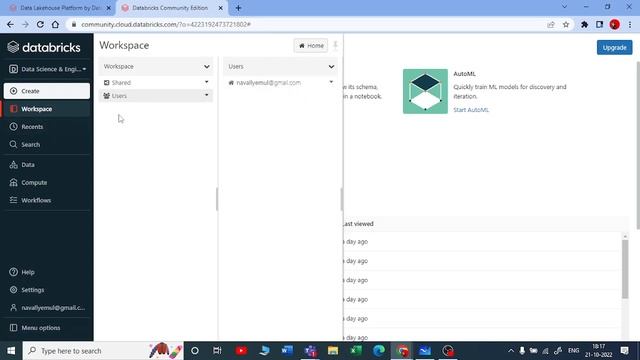Click the browser back button

[10, 24]
